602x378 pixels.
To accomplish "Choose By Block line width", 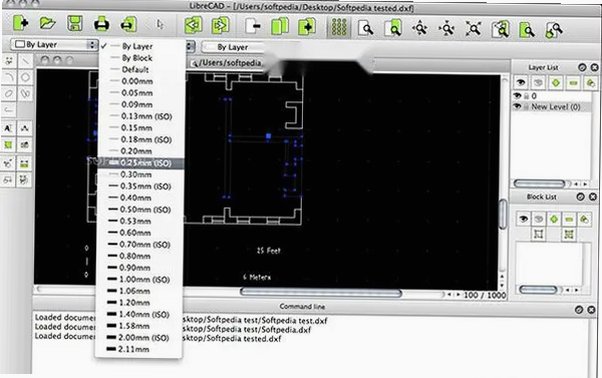I will [141, 58].
